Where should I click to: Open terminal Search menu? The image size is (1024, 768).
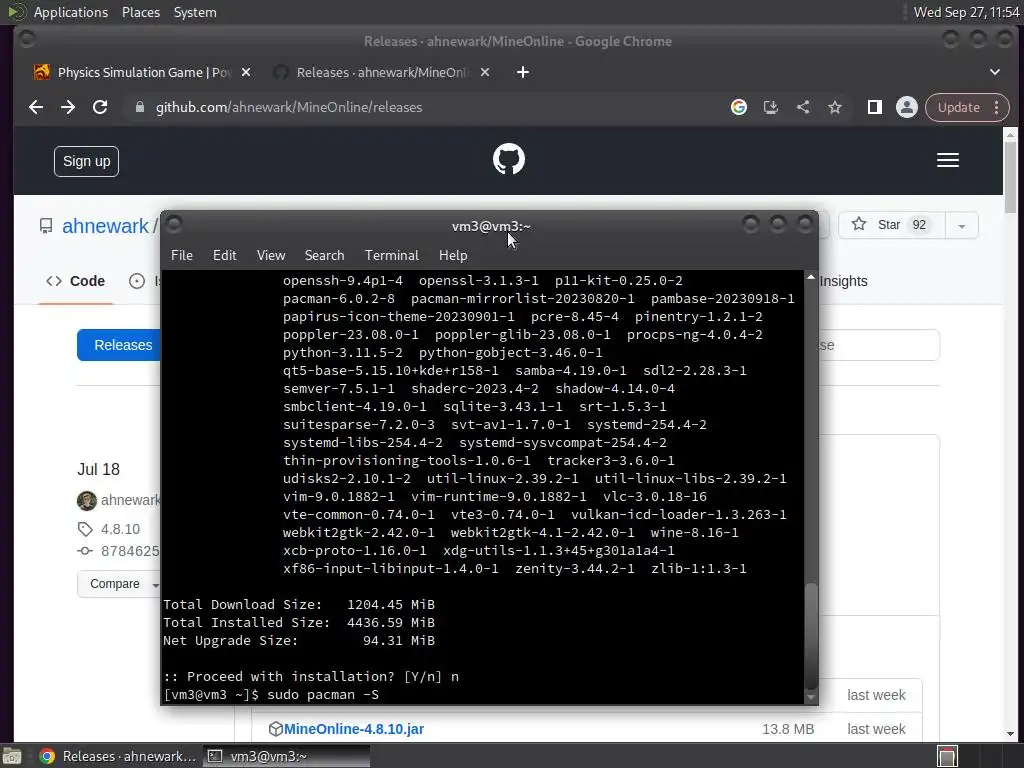click(x=324, y=255)
